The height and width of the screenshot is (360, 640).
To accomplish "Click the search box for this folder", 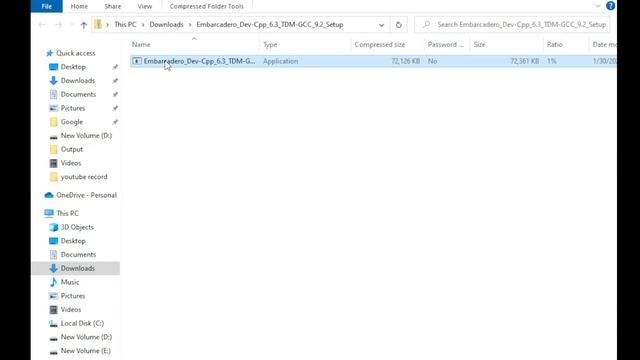I will [x=512, y=24].
